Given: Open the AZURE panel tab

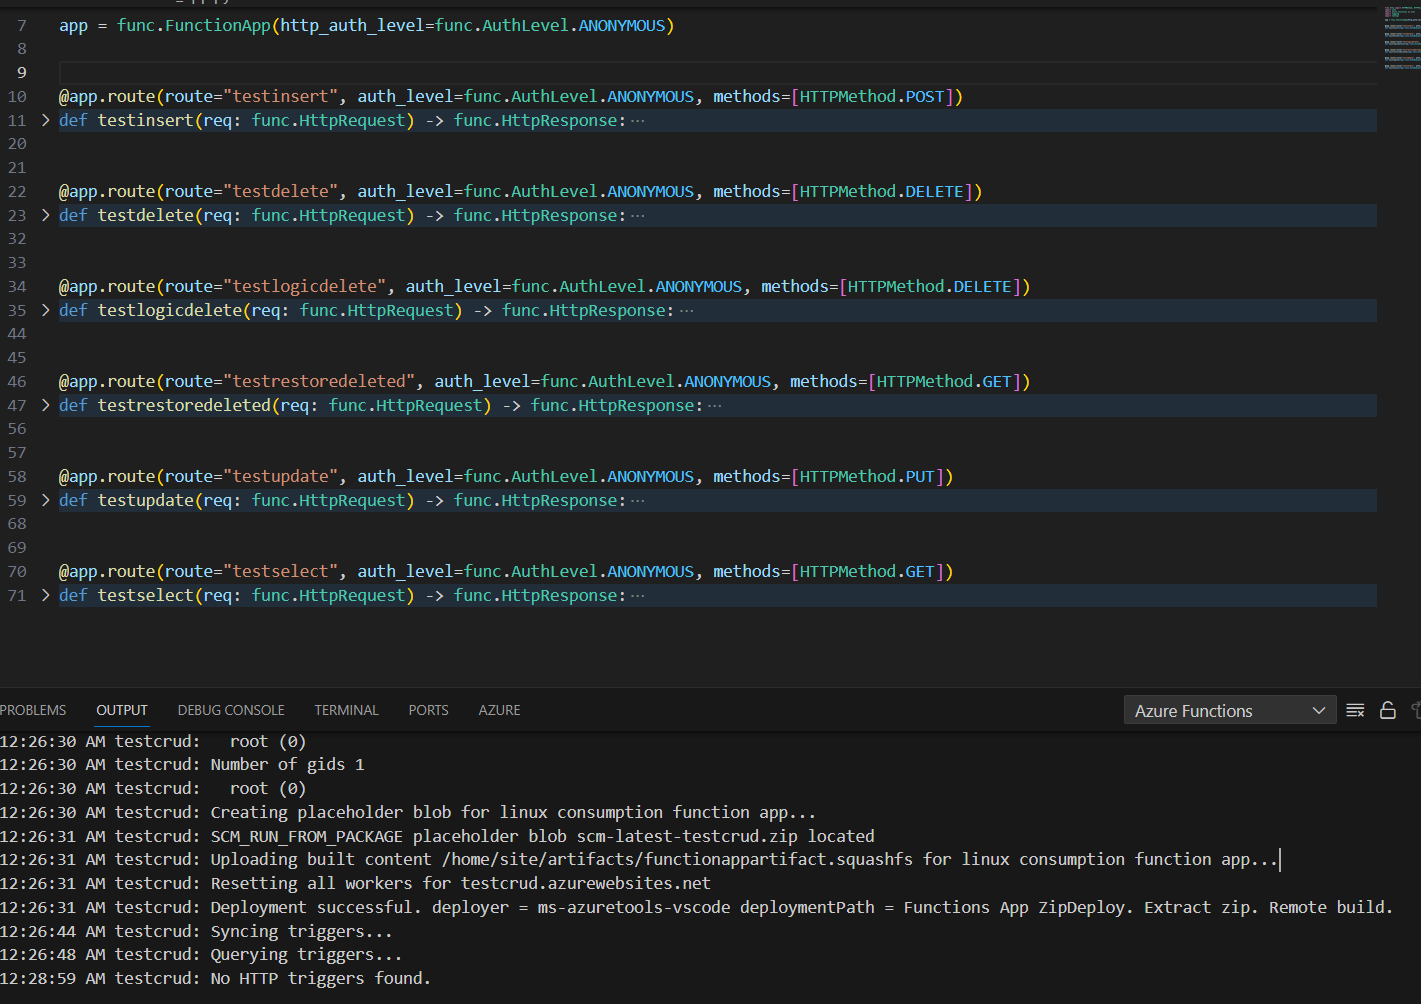Looking at the screenshot, I should [499, 710].
